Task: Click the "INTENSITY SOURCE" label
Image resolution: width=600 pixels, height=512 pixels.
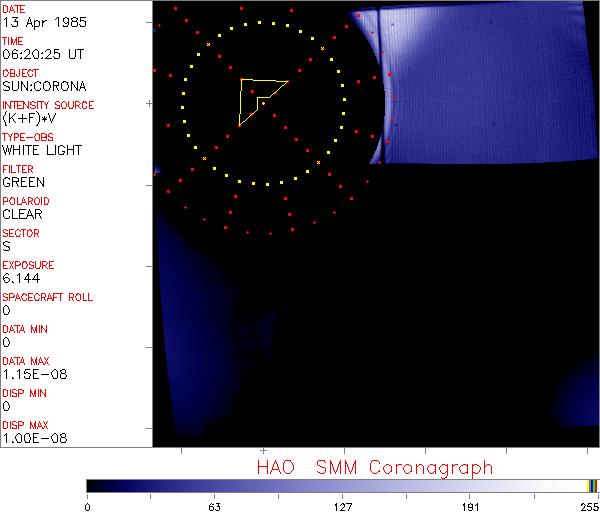Action: pyautogui.click(x=48, y=105)
